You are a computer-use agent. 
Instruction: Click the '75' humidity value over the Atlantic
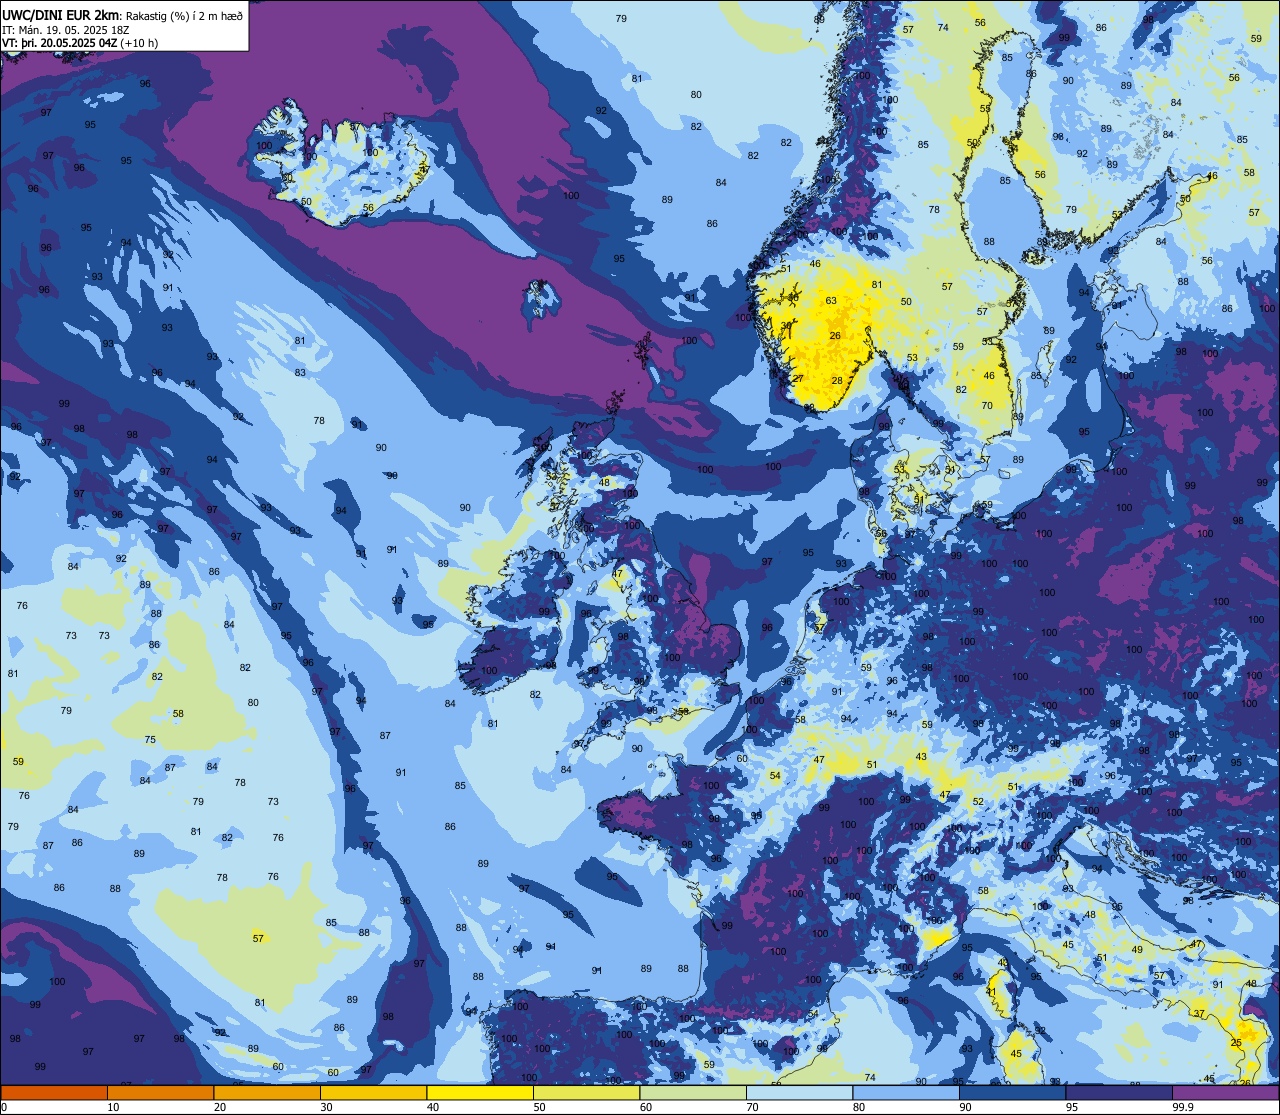(x=150, y=740)
